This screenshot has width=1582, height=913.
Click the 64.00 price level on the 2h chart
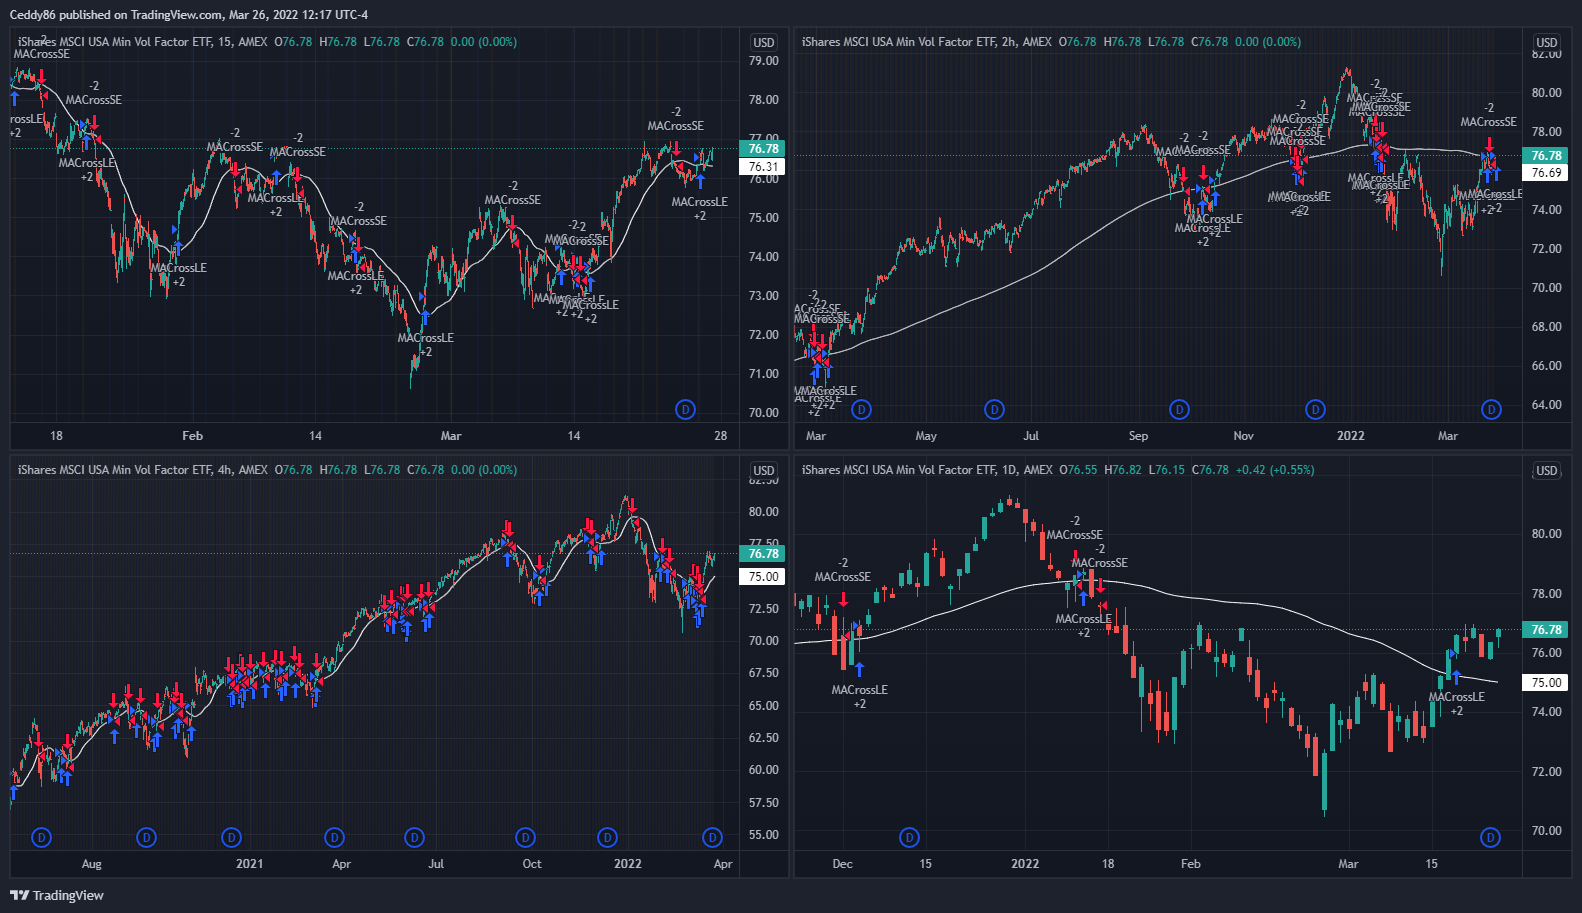1546,405
